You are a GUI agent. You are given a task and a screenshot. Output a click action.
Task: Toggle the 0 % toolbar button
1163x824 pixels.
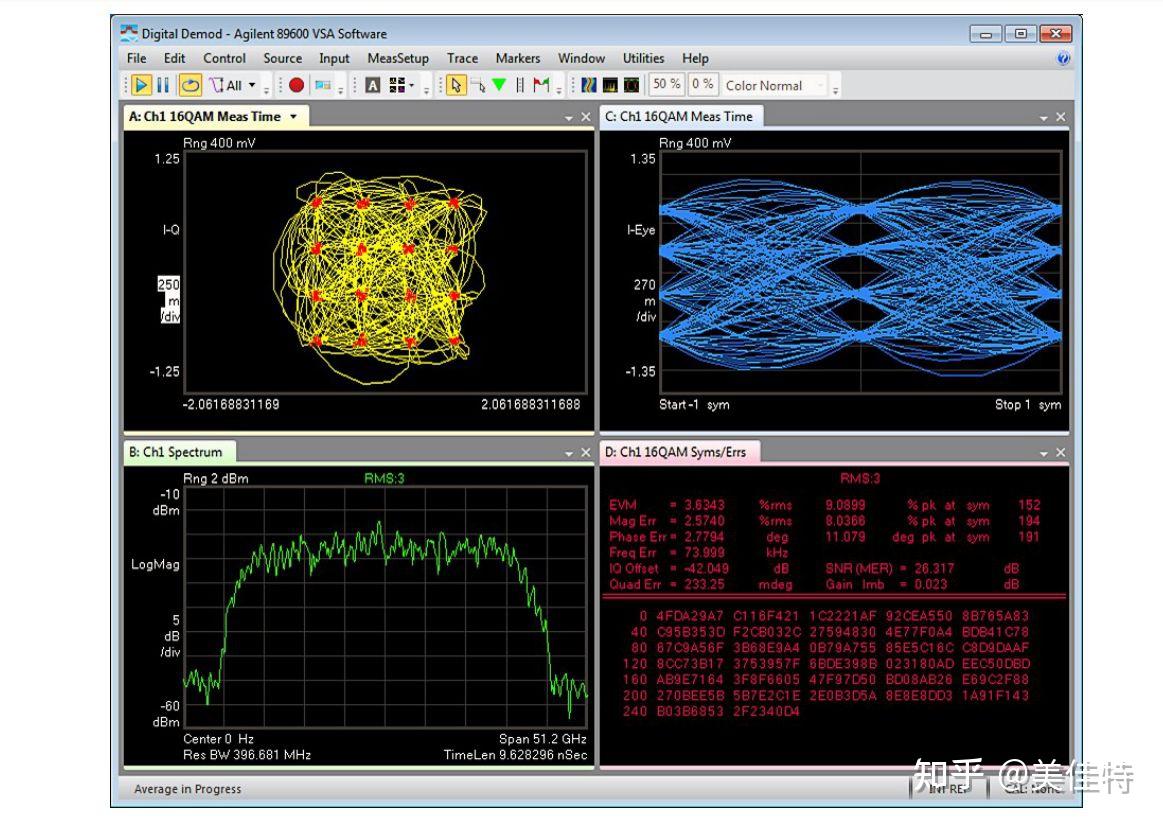(703, 85)
